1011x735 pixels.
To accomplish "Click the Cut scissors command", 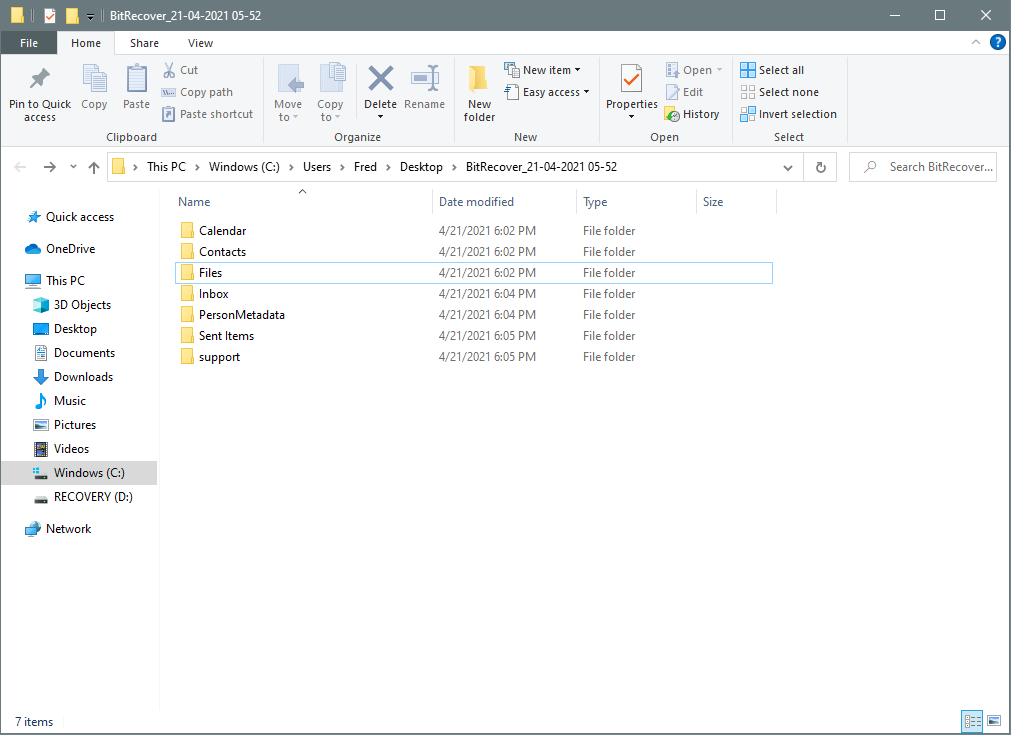I will coord(180,70).
